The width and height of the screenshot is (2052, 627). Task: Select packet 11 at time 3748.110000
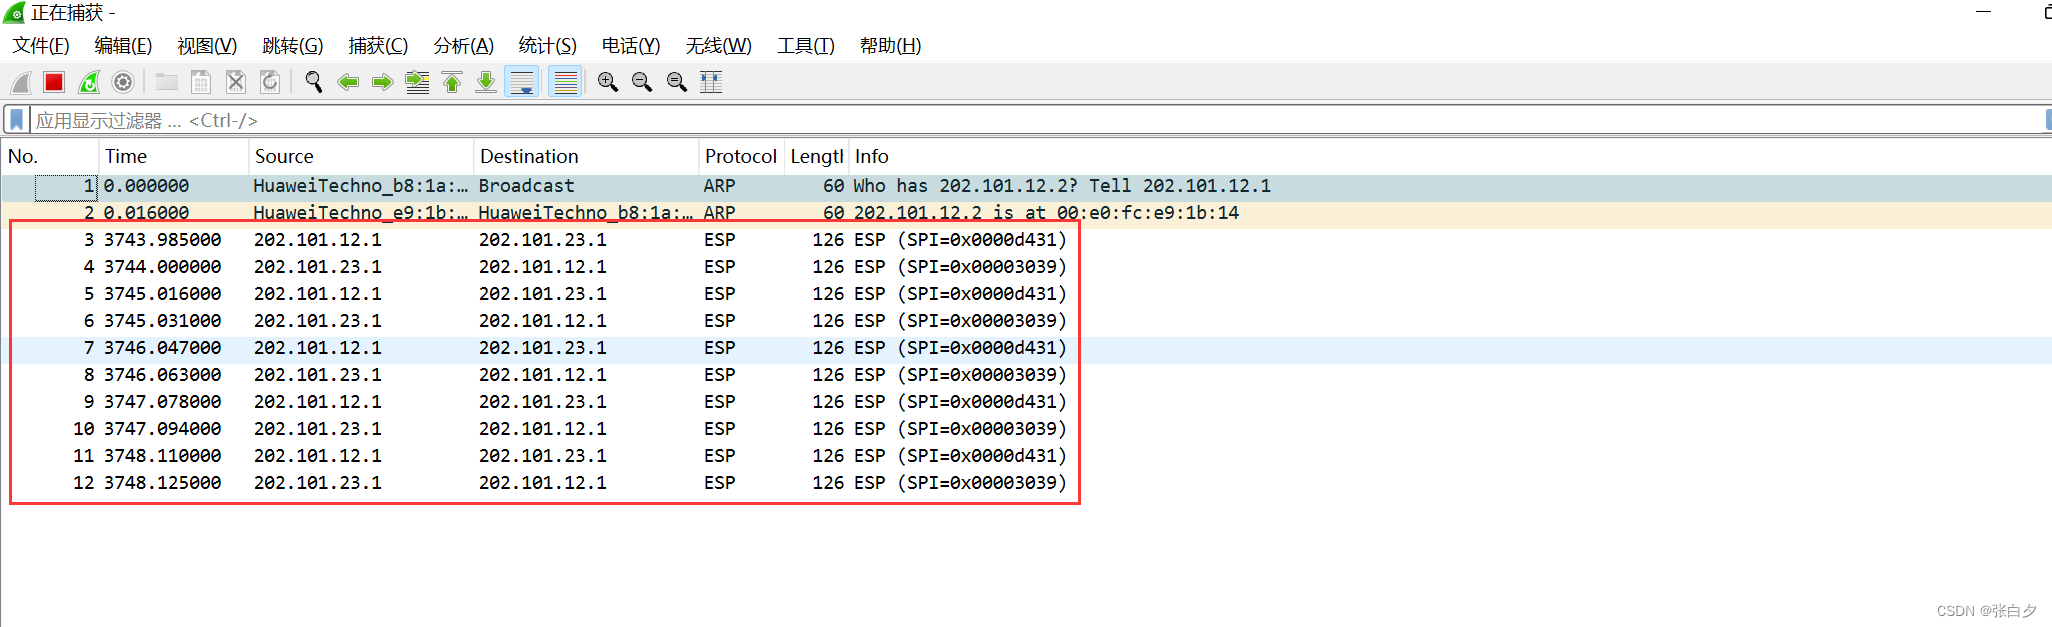coord(1026,456)
